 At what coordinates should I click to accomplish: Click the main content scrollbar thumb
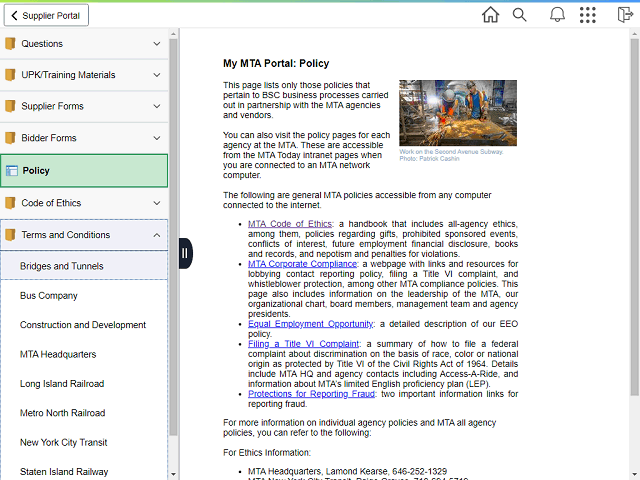[634, 217]
